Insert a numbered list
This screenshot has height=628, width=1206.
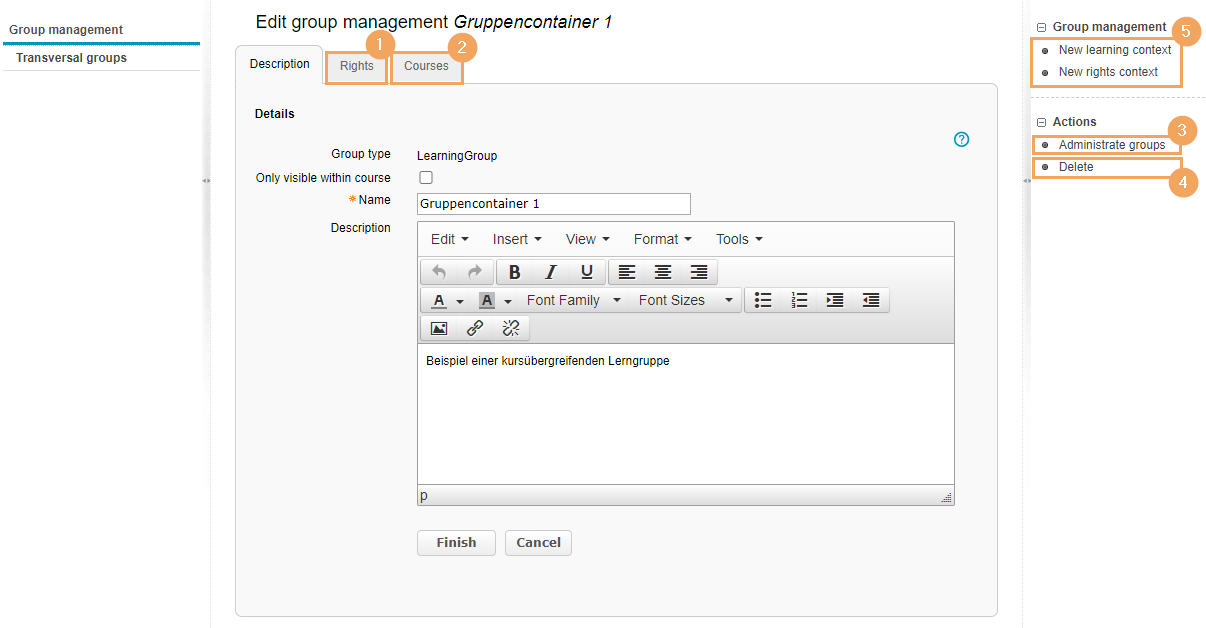(799, 300)
